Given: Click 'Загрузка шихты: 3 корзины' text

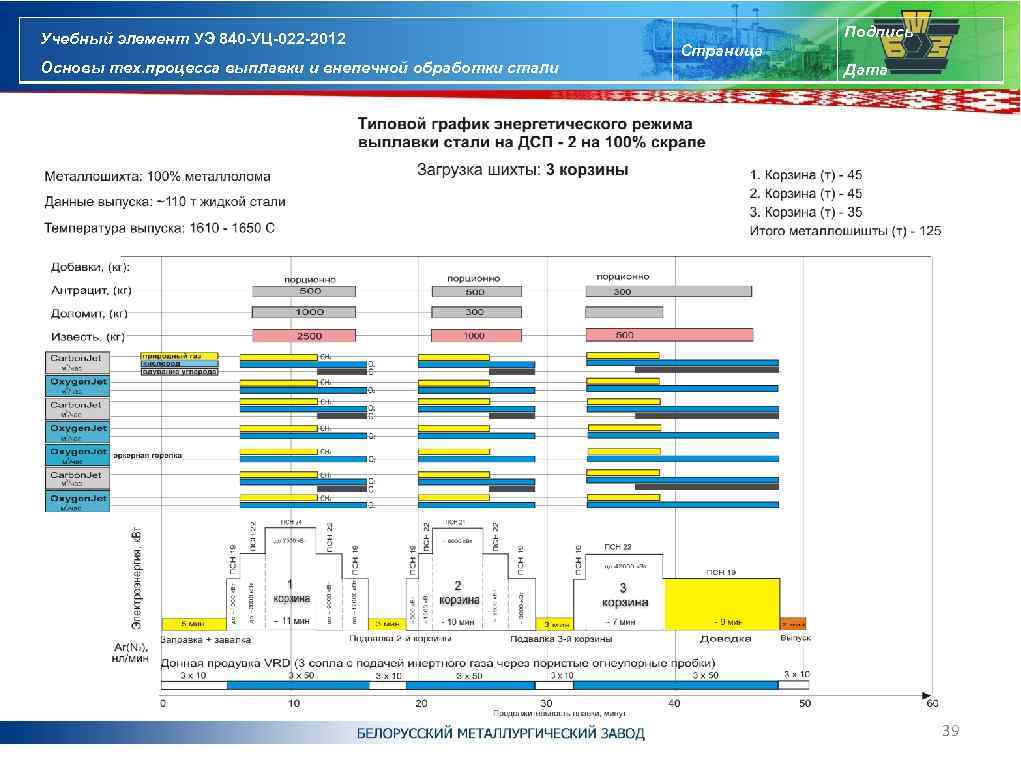Looking at the screenshot, I should pos(522,170).
